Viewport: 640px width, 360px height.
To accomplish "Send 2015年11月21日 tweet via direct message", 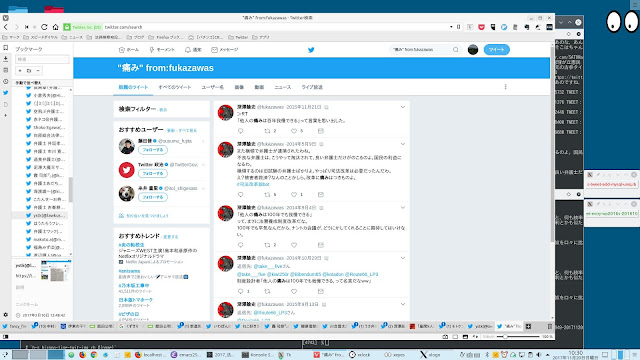I will tap(321, 131).
